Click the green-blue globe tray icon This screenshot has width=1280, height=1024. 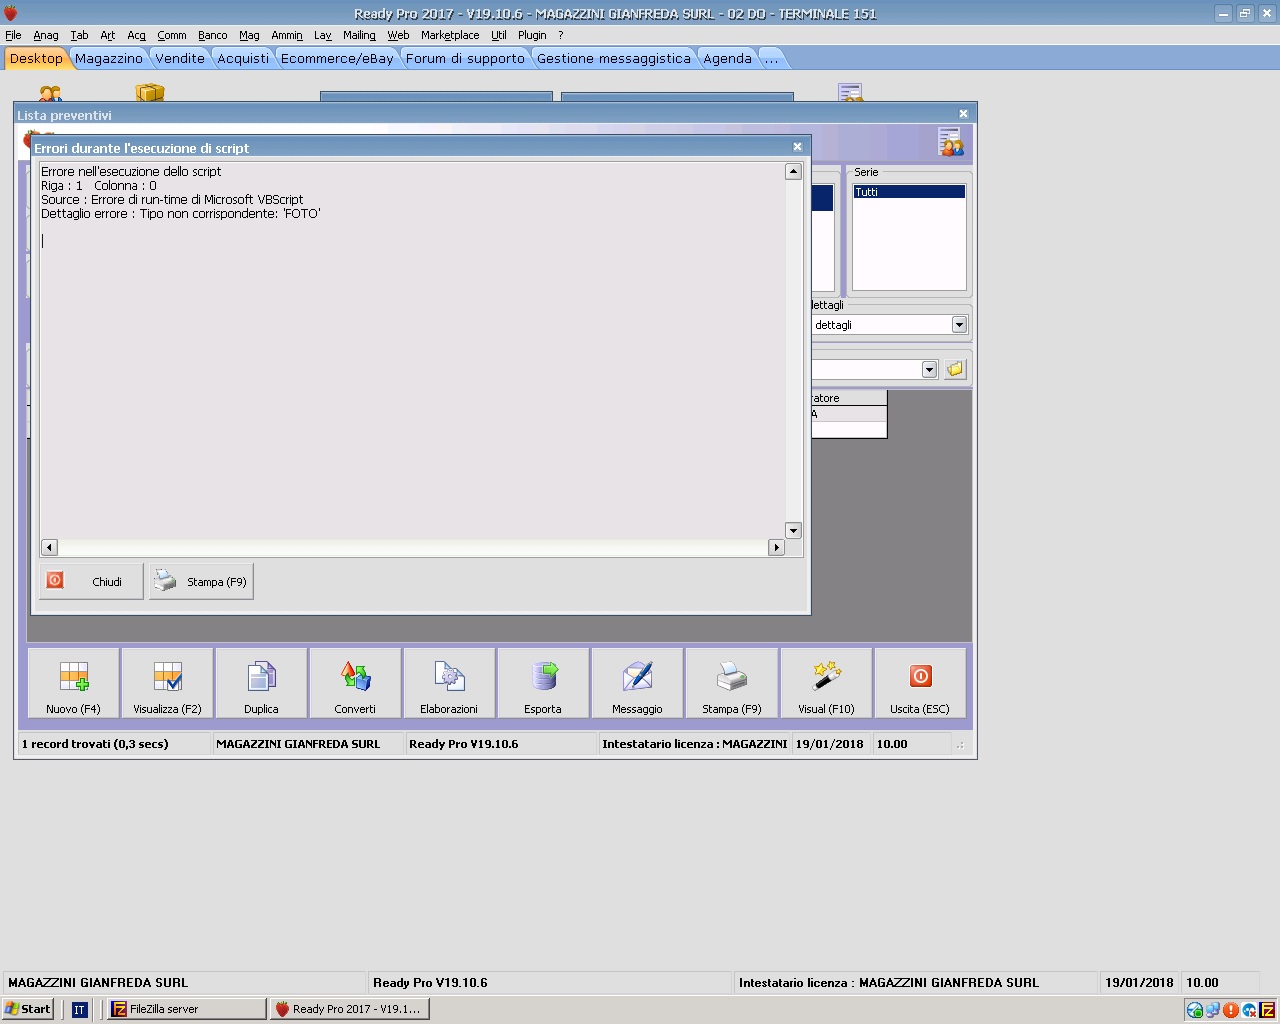[x=1195, y=1010]
